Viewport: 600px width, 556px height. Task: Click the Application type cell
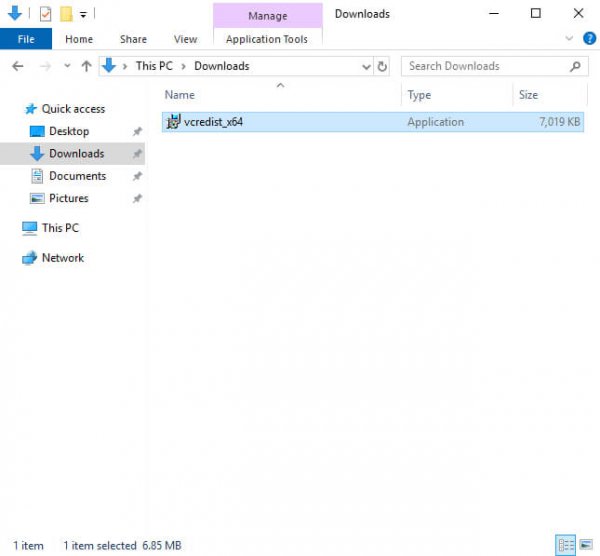[x=435, y=122]
